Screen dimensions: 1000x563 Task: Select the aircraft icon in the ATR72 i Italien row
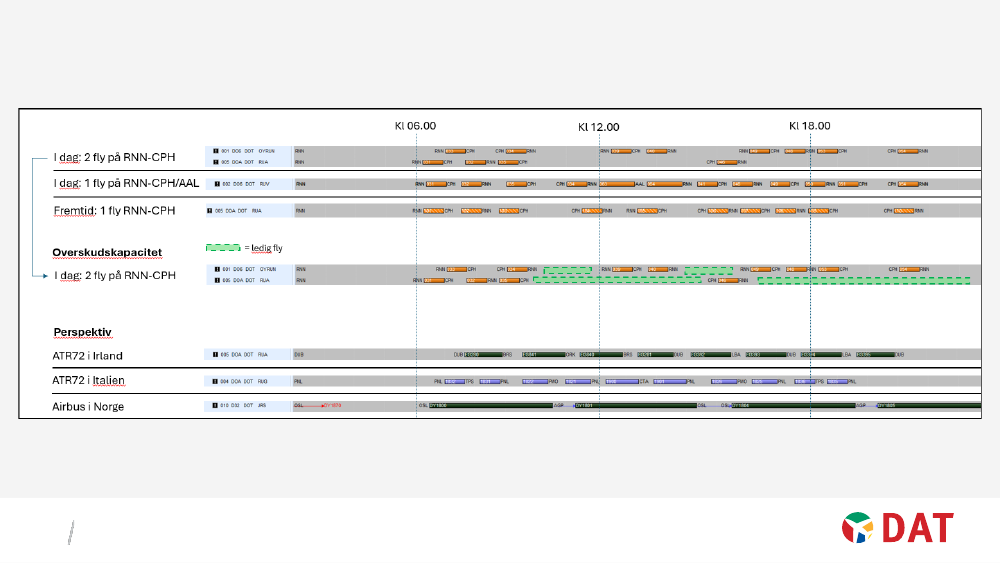click(x=210, y=381)
